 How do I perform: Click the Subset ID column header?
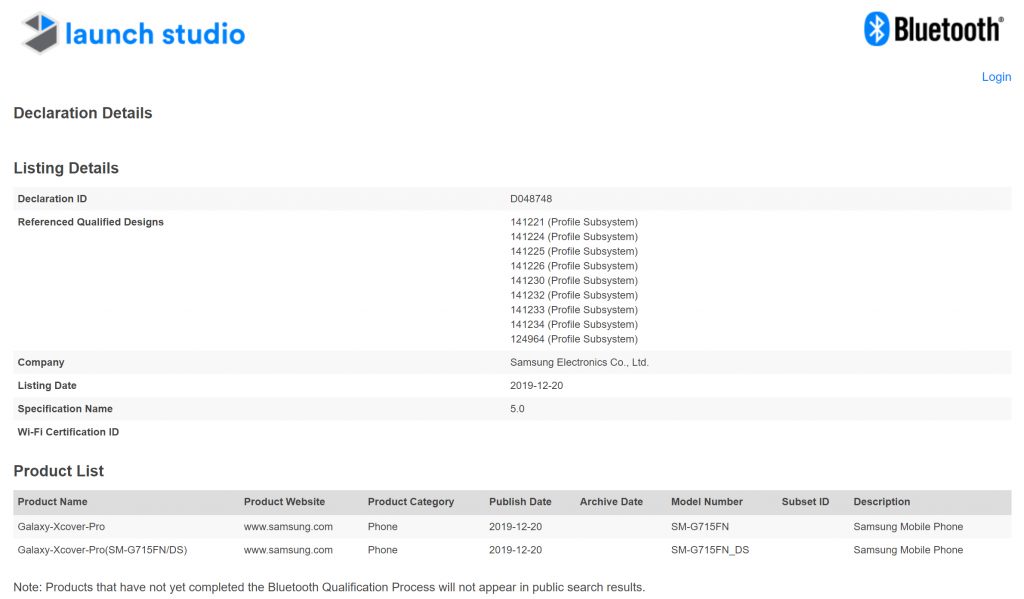click(805, 502)
